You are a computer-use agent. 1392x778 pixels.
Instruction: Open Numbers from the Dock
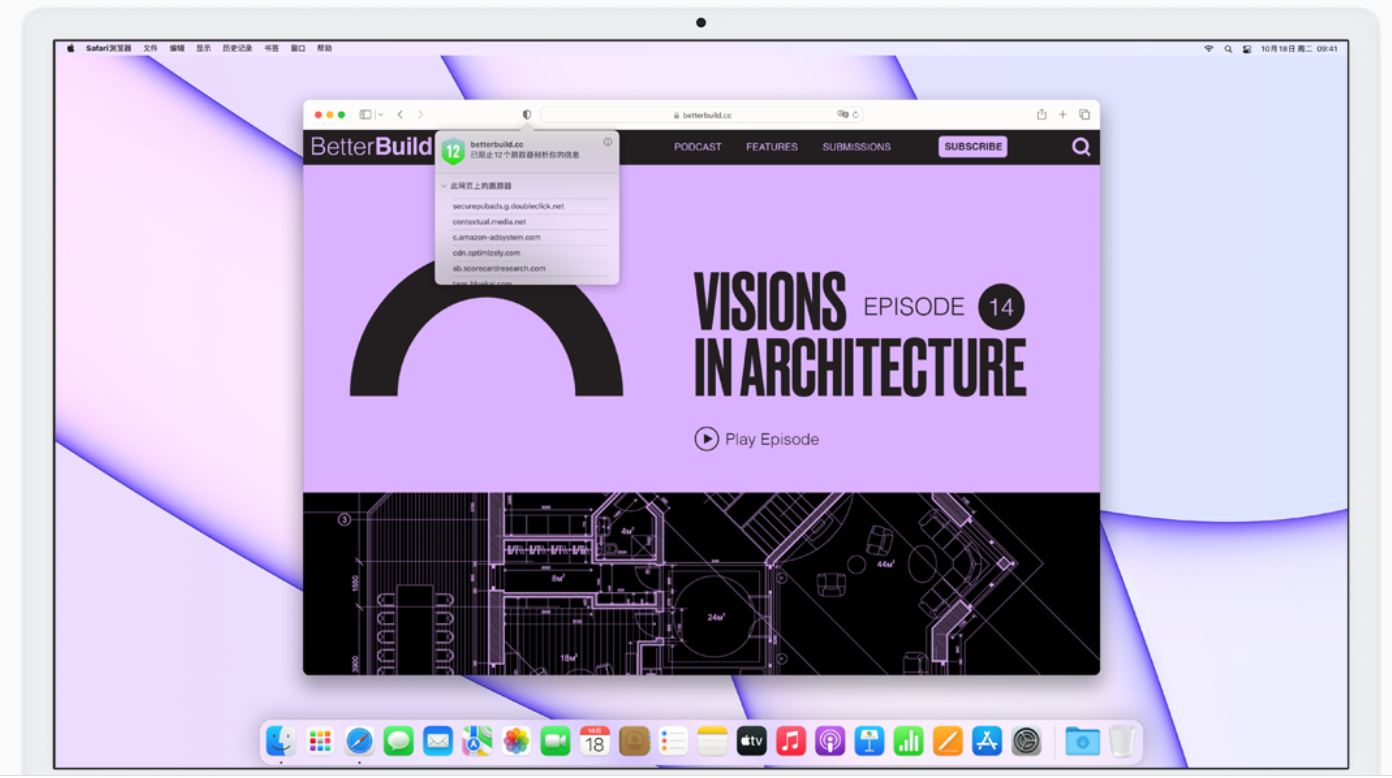[909, 741]
